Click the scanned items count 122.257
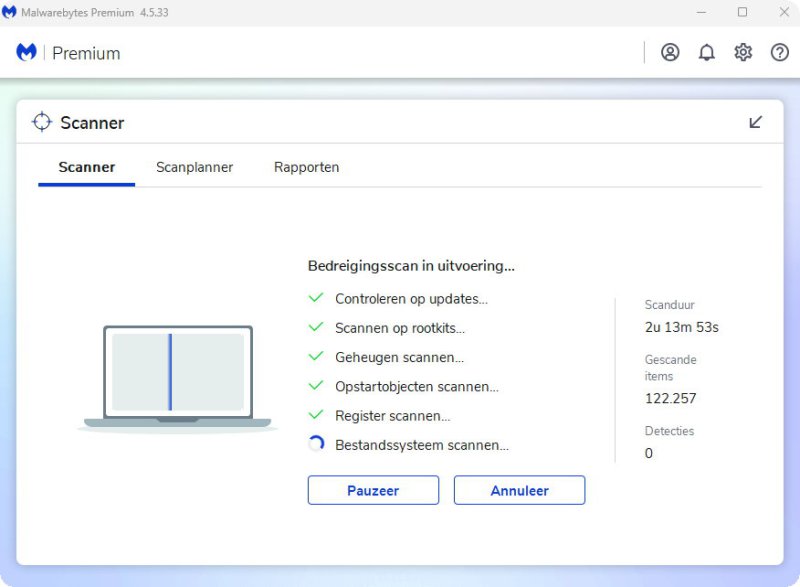Viewport: 800px width, 587px height. (670, 398)
